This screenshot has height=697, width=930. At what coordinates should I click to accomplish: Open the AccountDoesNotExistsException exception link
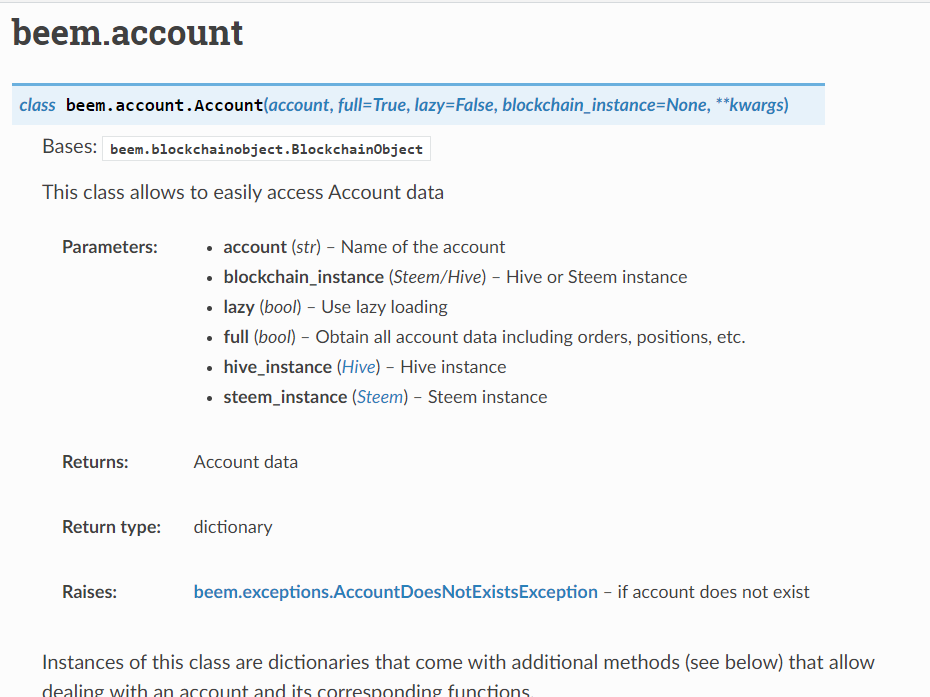(x=396, y=592)
